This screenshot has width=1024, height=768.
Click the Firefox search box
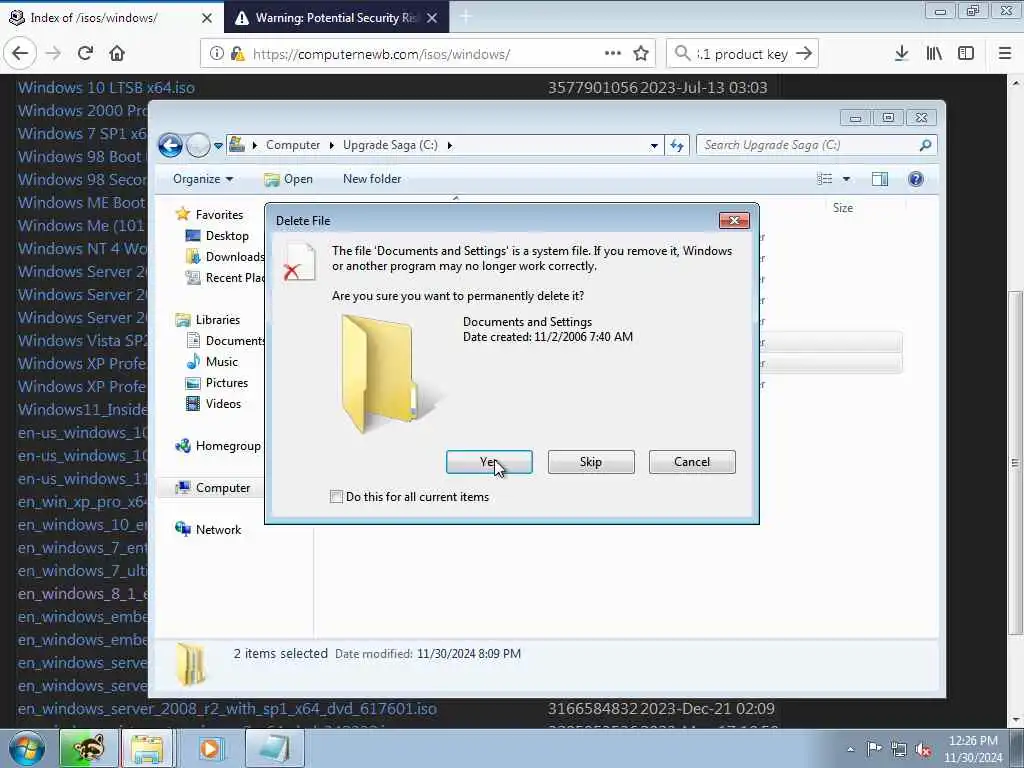(x=742, y=54)
